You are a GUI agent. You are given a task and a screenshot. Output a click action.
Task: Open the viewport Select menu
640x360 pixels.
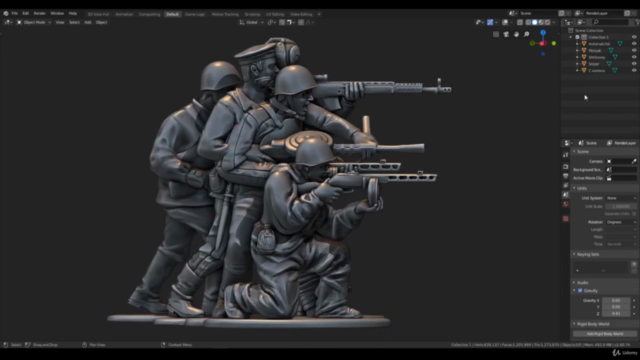[x=74, y=22]
